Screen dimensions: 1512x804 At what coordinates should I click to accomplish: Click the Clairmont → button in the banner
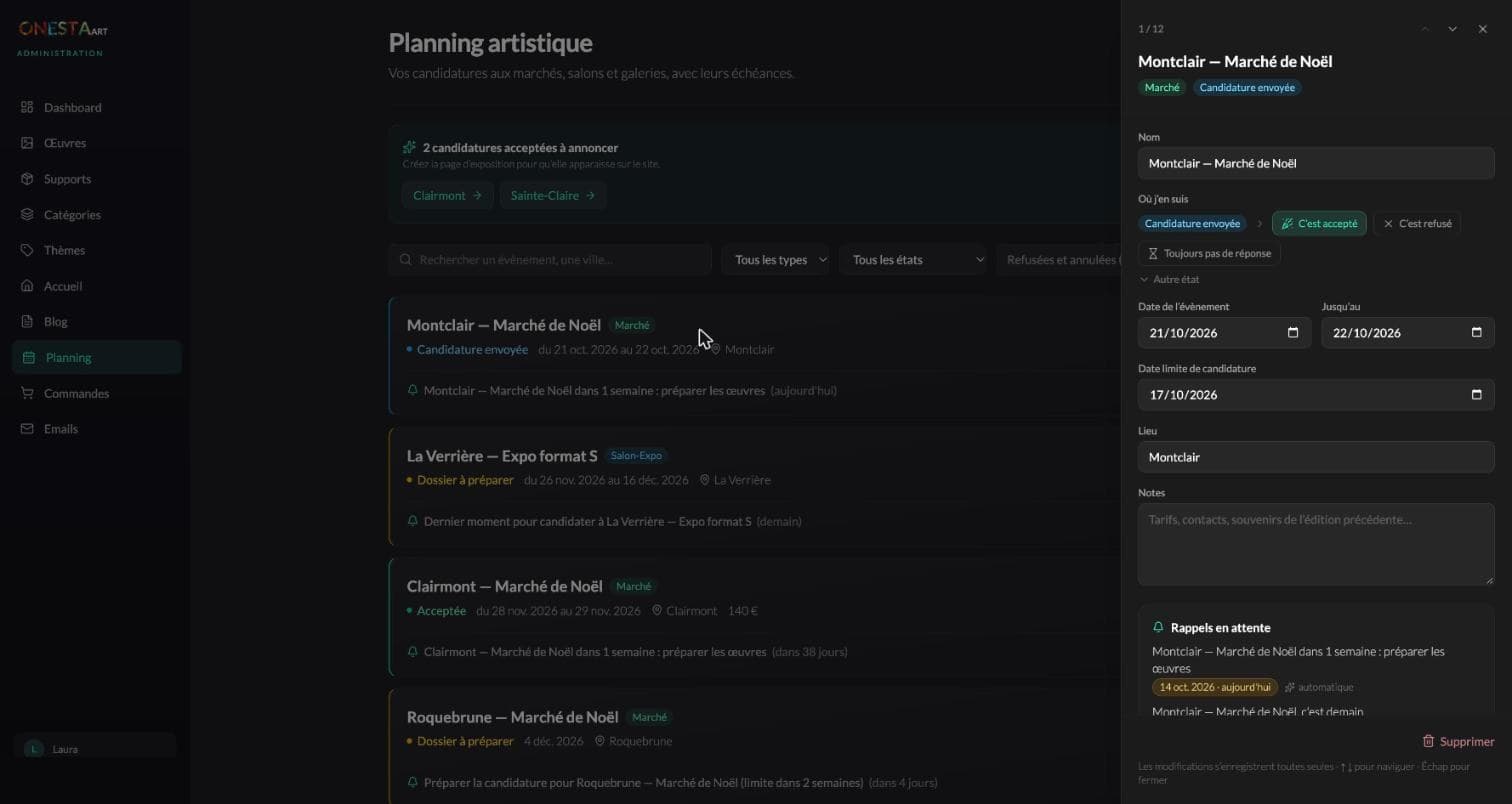pos(447,196)
